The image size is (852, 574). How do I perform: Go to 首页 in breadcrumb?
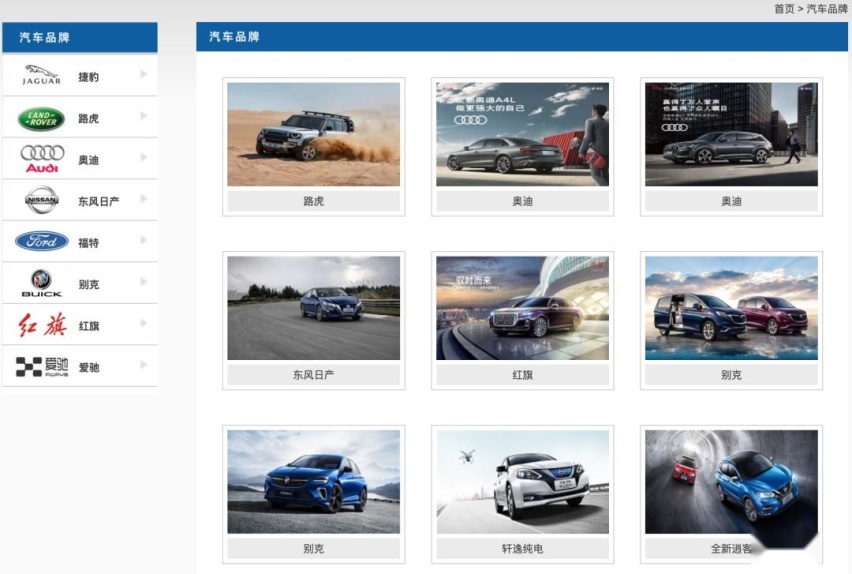click(784, 9)
